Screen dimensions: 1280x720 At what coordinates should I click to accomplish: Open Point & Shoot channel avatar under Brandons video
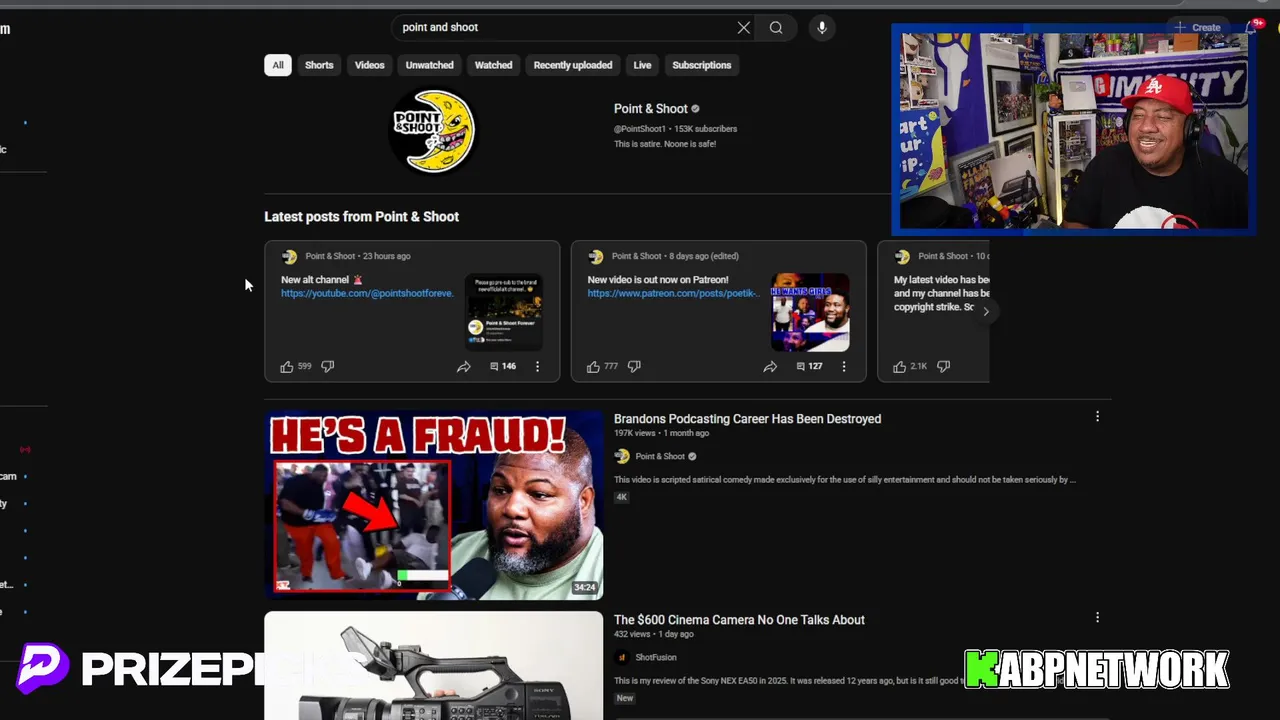[x=622, y=457]
